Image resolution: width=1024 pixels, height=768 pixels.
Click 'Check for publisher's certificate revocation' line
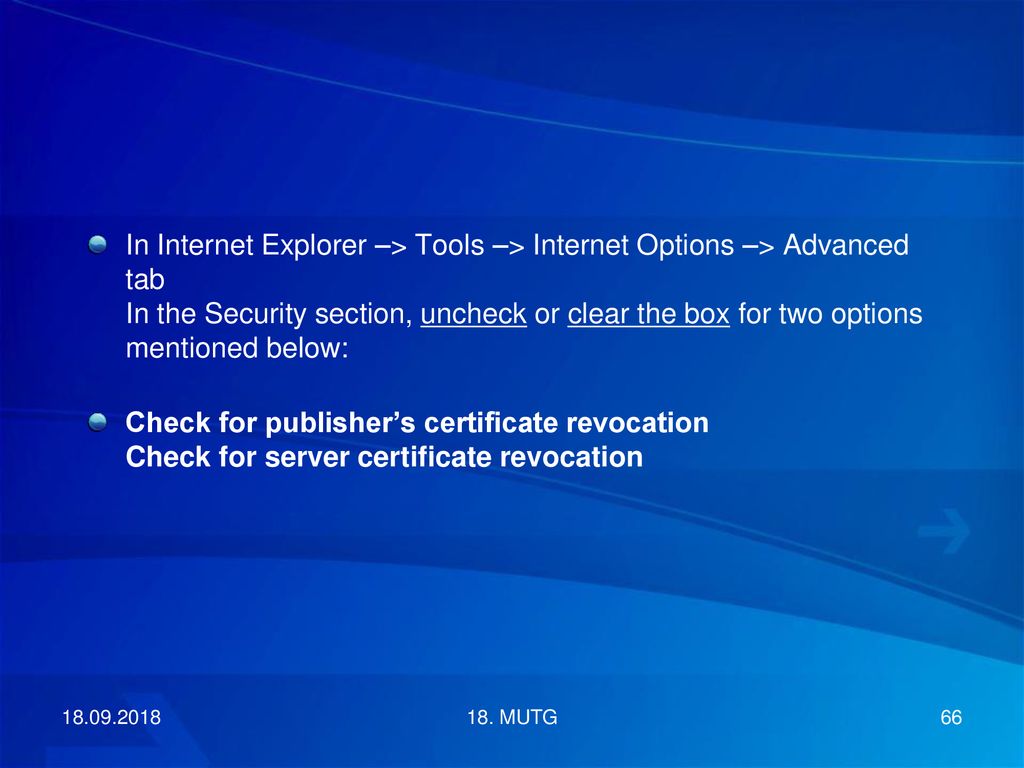pyautogui.click(x=417, y=423)
